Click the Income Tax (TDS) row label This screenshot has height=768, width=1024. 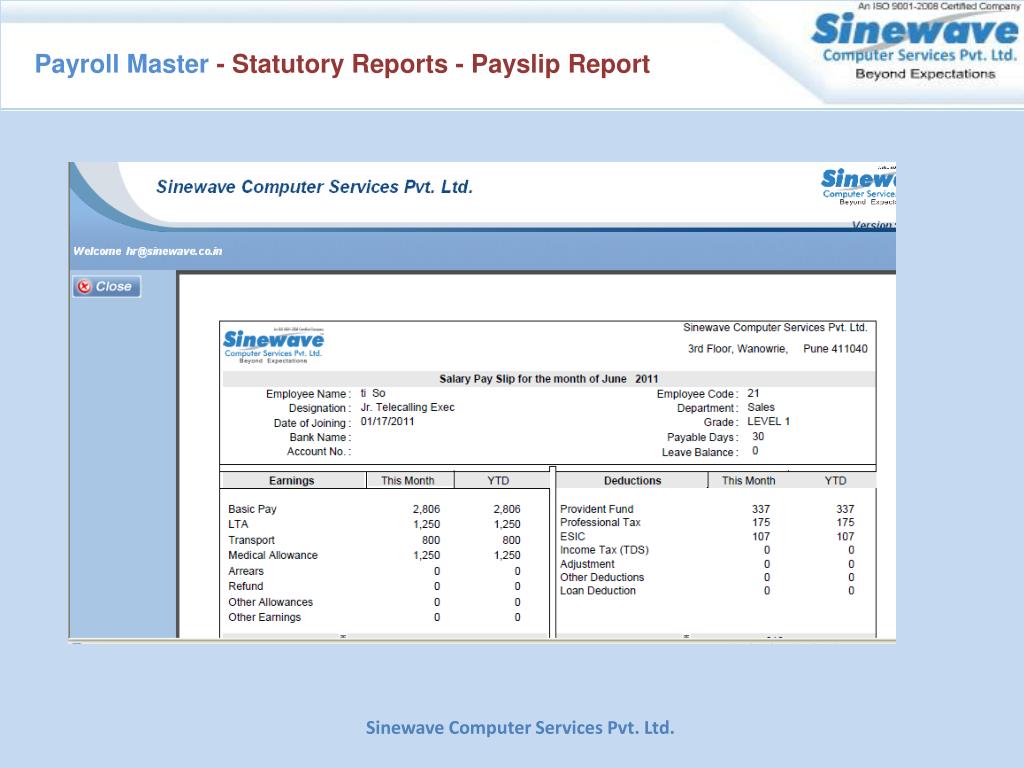click(x=604, y=550)
